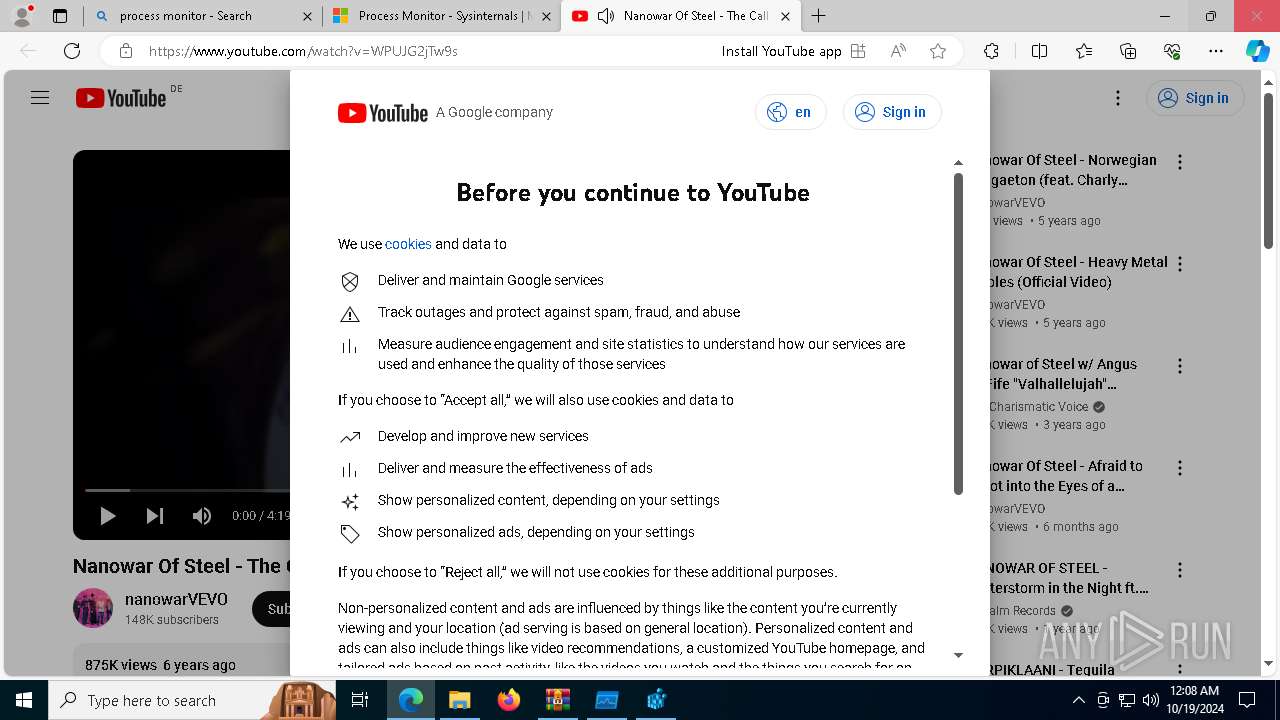Open options for Norwegian Reggaeton video
Screen dimensions: 1280x720
[x=1180, y=162]
